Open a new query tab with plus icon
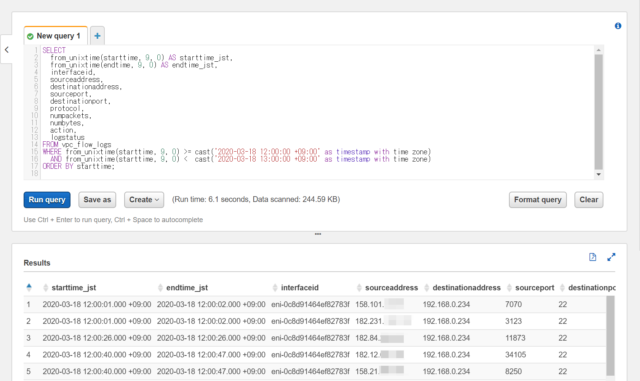640x381 pixels. pos(97,36)
